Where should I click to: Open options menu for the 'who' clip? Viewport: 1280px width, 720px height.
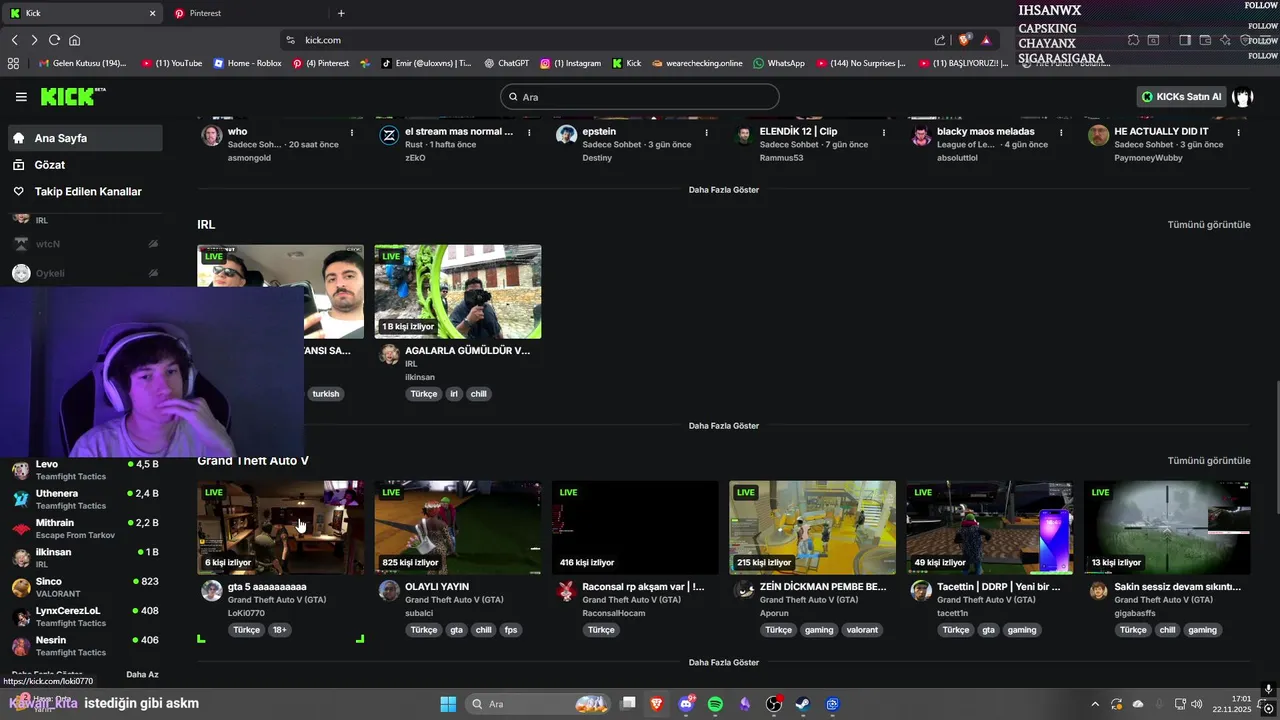352,132
